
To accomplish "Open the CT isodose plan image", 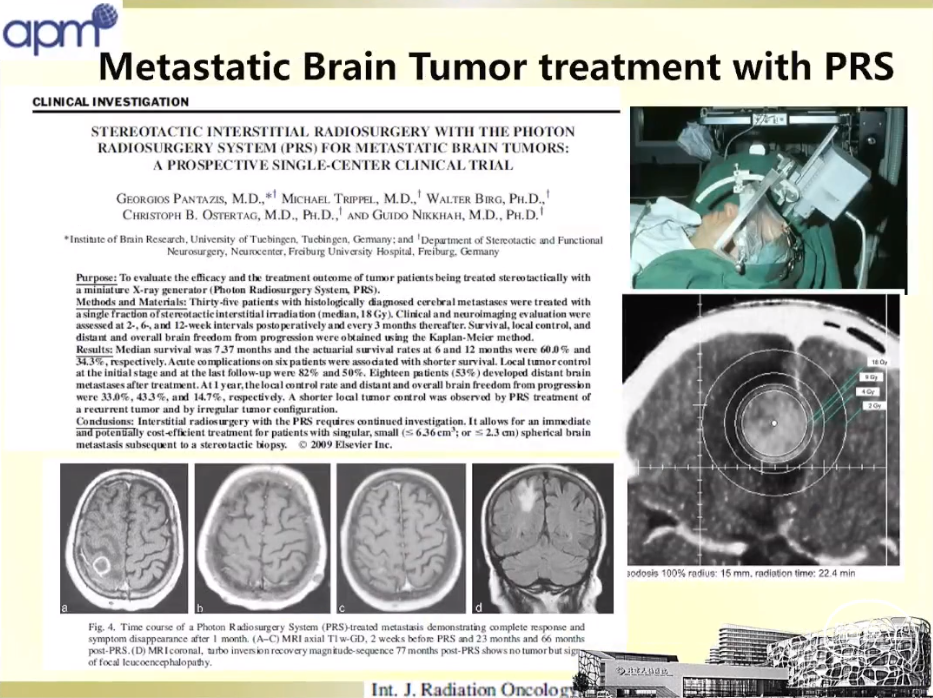I will [760, 429].
